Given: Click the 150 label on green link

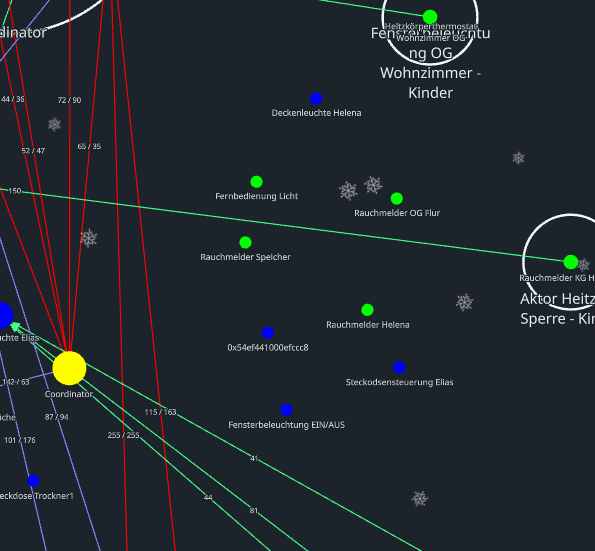Looking at the screenshot, I should click(x=15, y=191).
